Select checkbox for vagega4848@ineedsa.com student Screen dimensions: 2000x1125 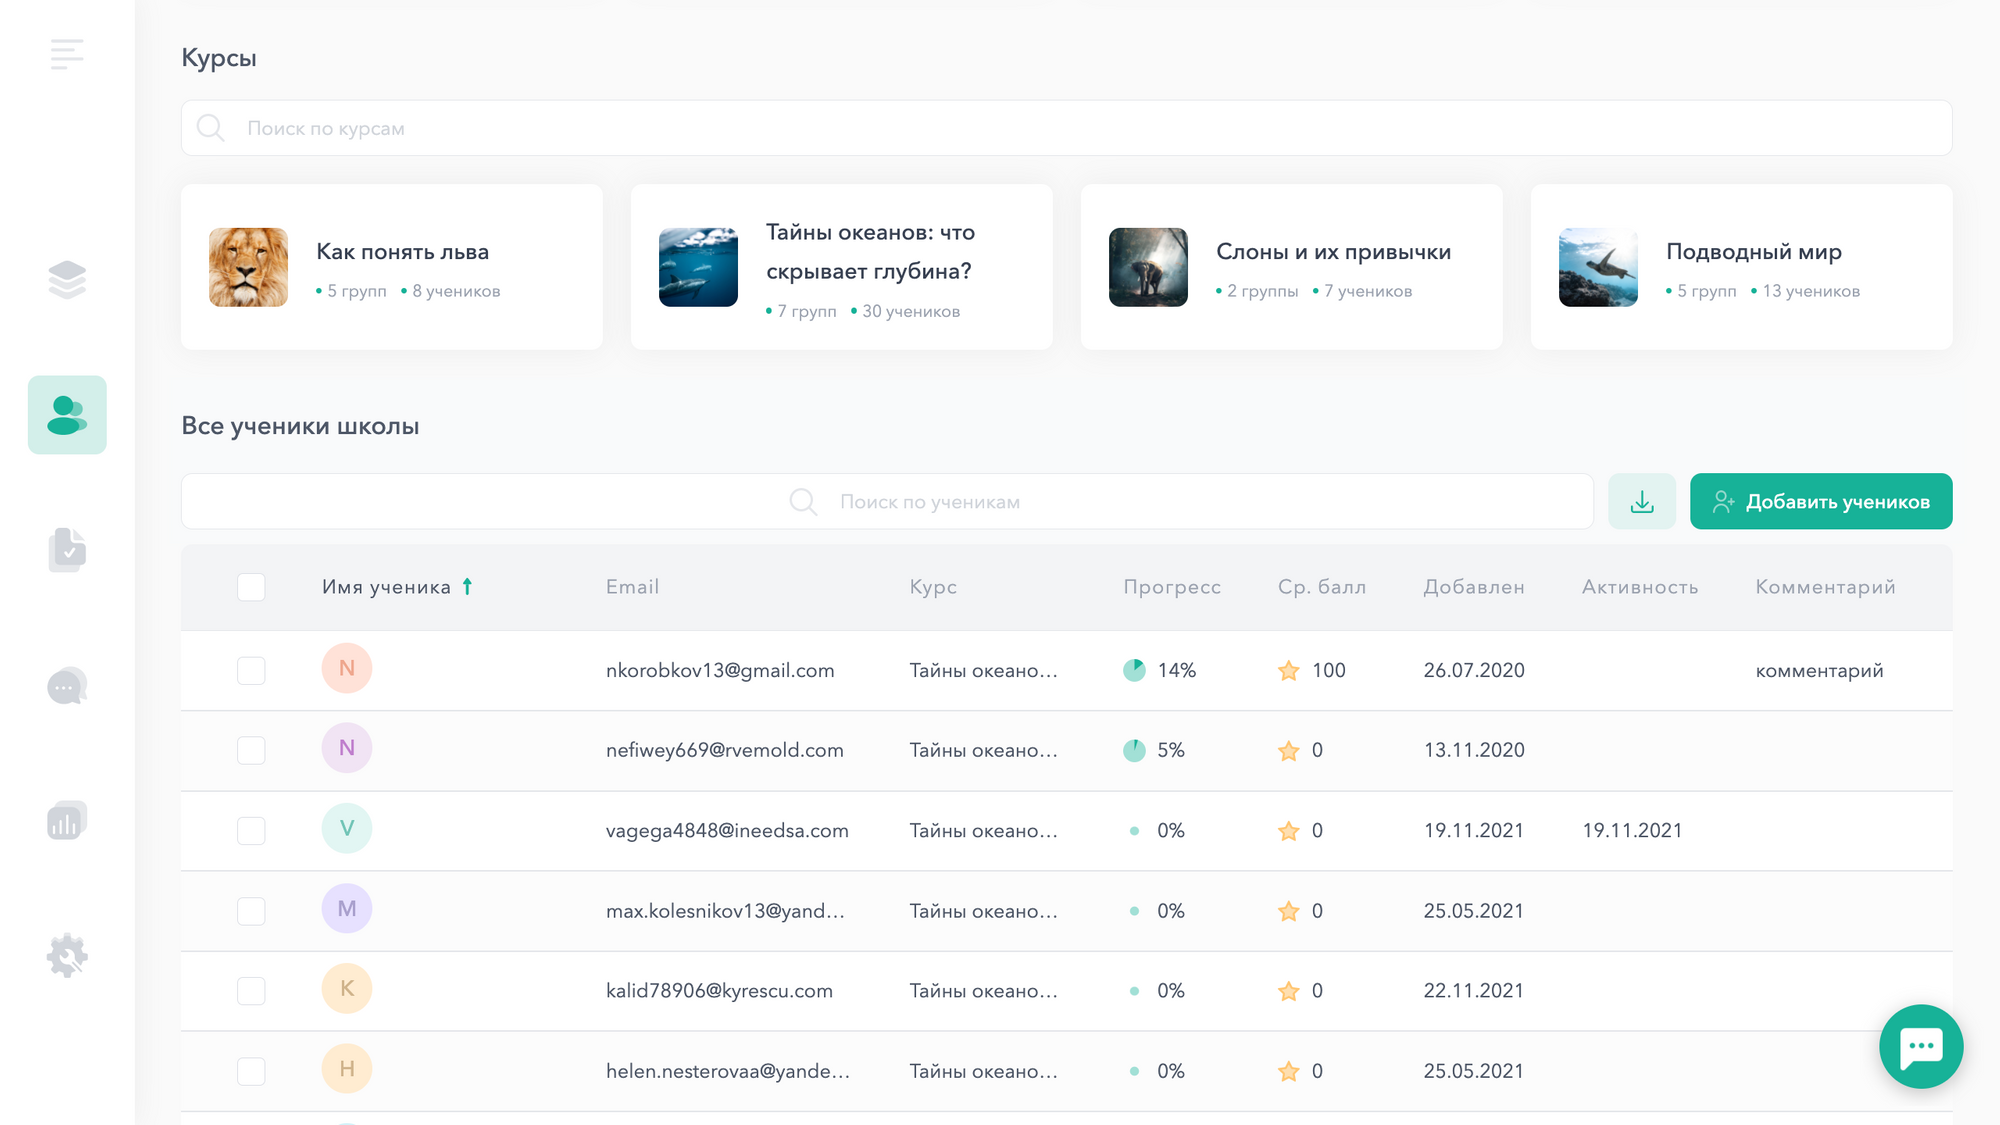(x=251, y=831)
